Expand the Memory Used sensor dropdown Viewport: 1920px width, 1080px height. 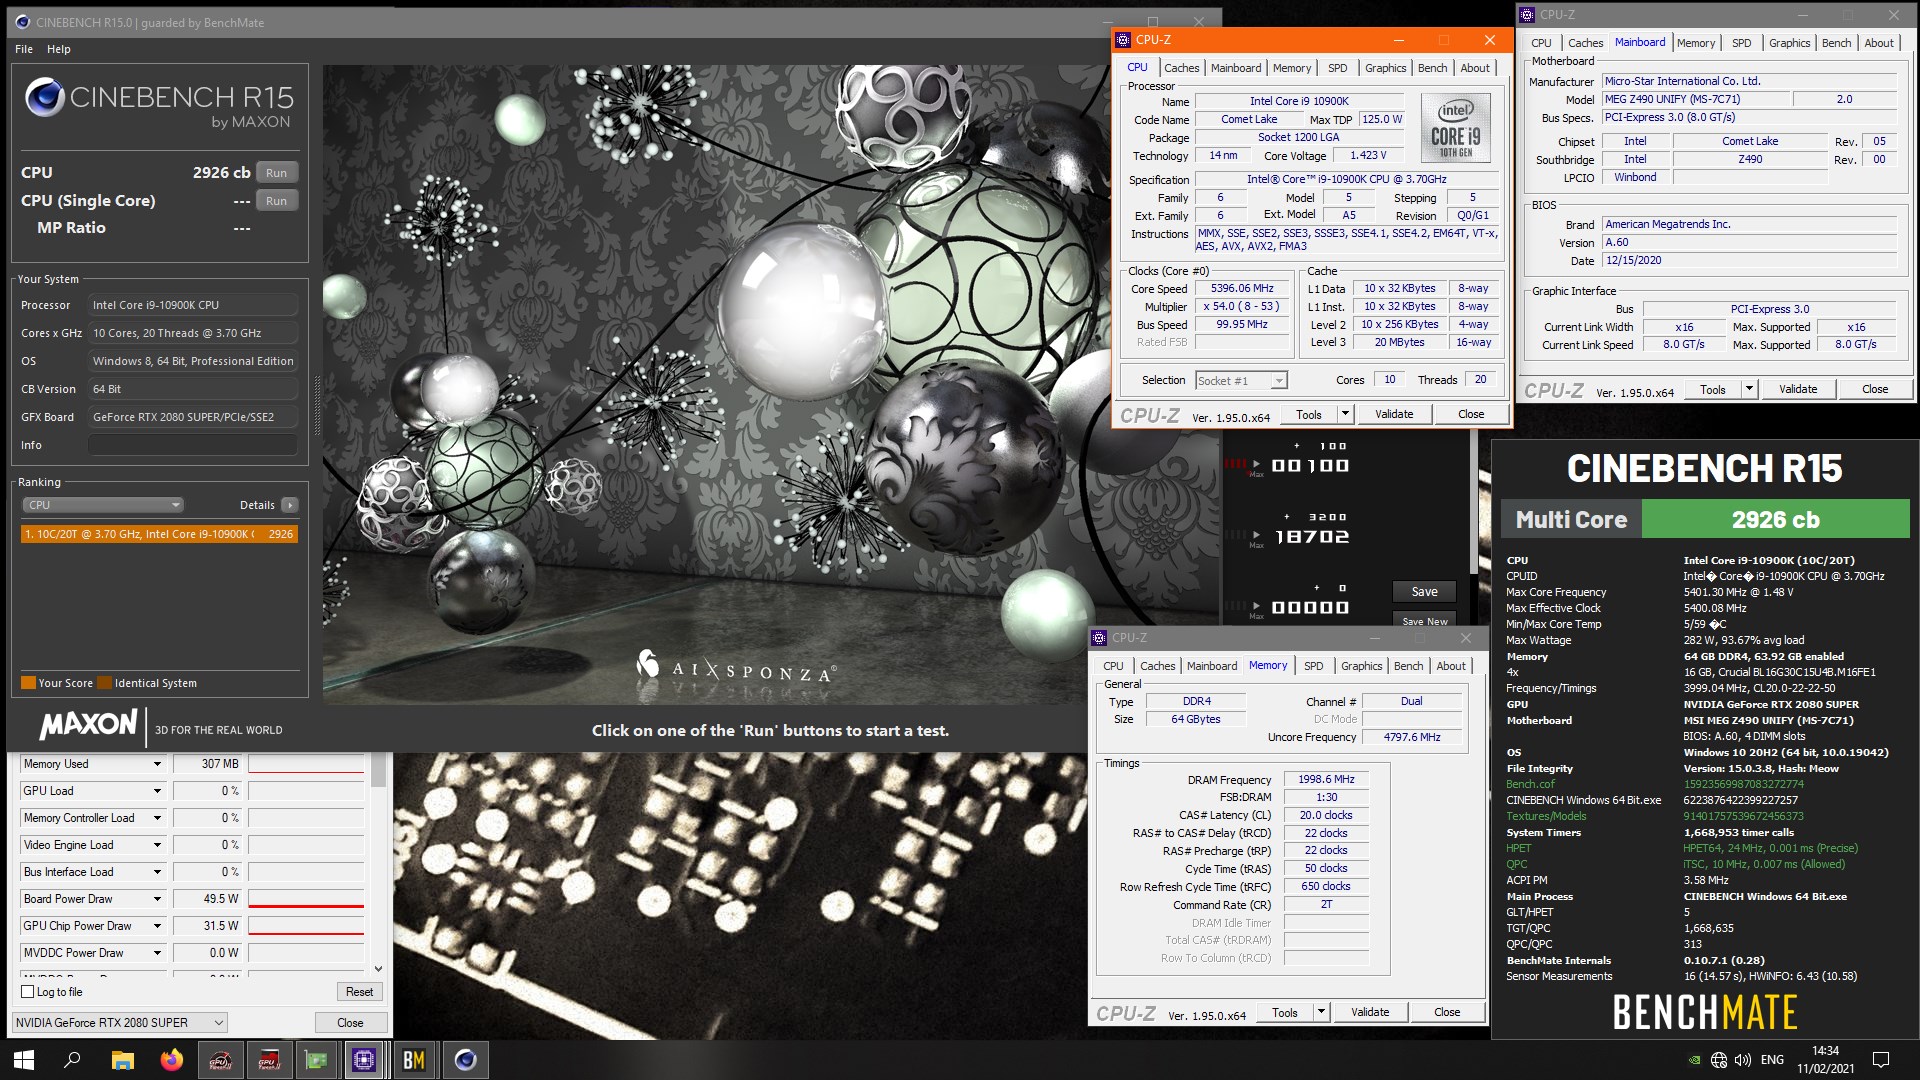click(157, 764)
